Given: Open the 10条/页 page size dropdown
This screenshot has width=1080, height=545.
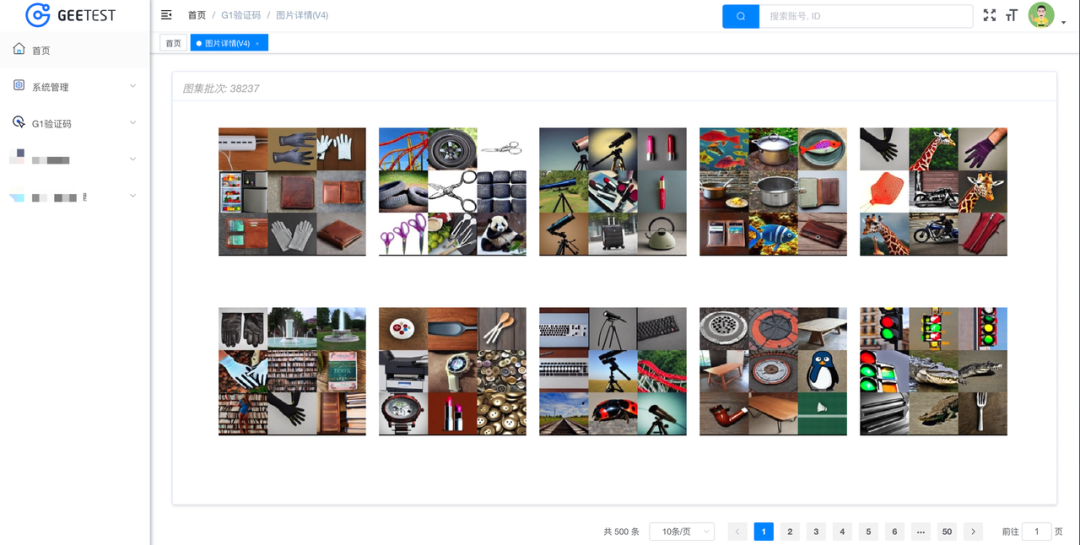Looking at the screenshot, I should 682,531.
